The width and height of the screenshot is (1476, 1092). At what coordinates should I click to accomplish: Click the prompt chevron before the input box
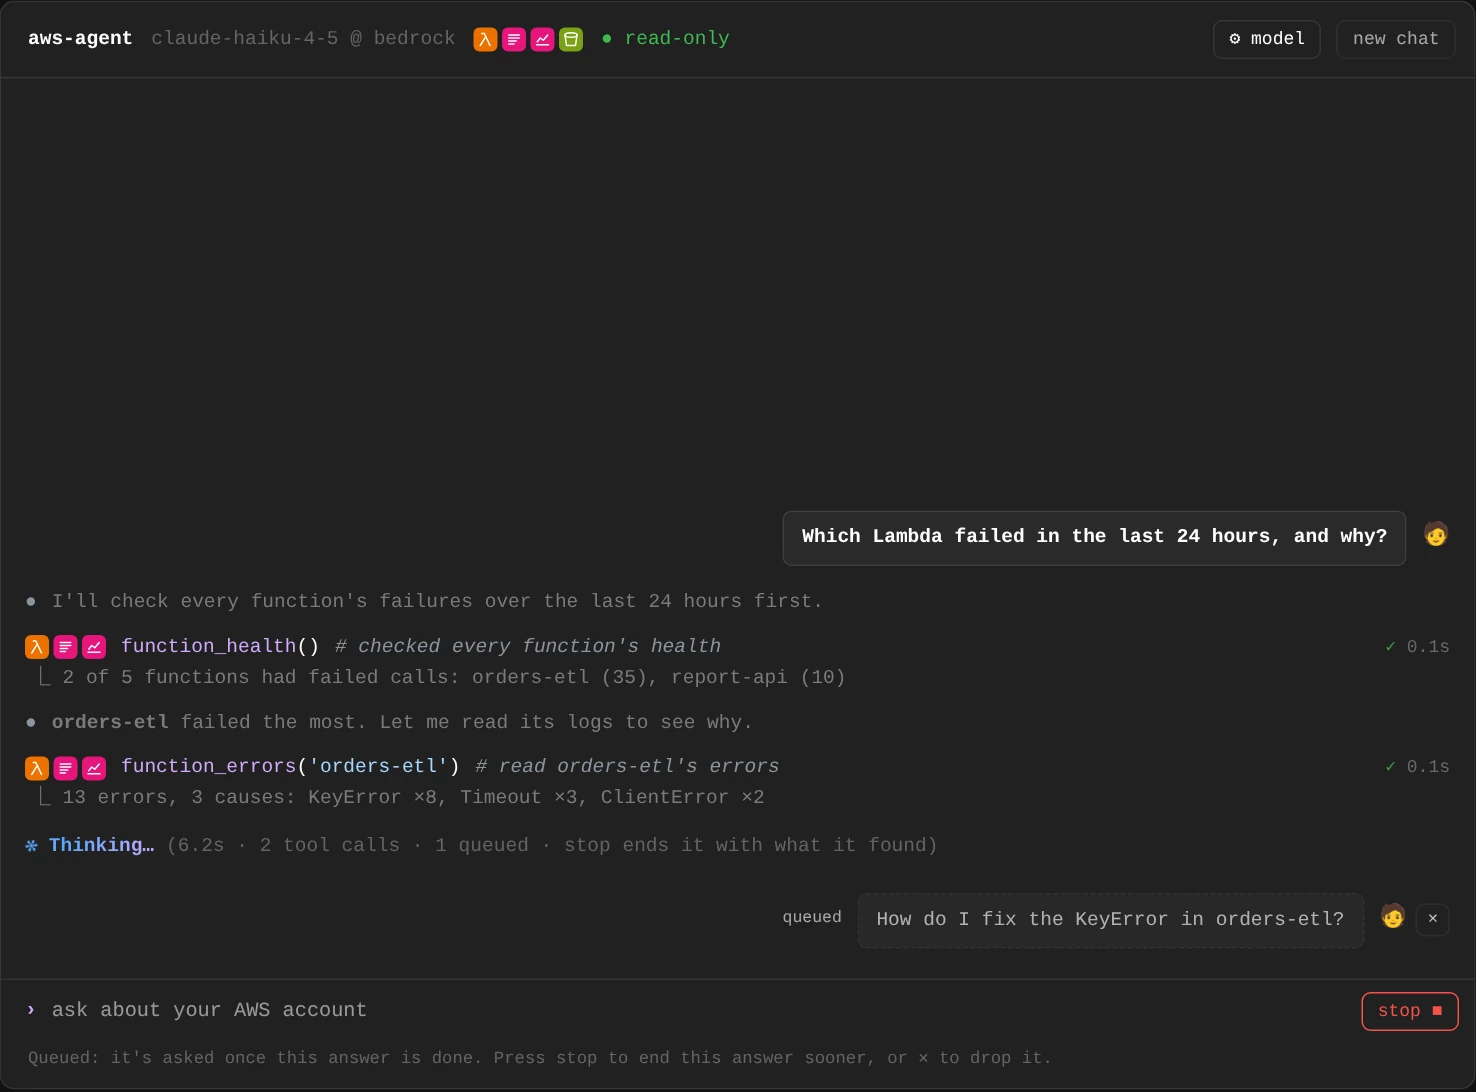point(31,1010)
